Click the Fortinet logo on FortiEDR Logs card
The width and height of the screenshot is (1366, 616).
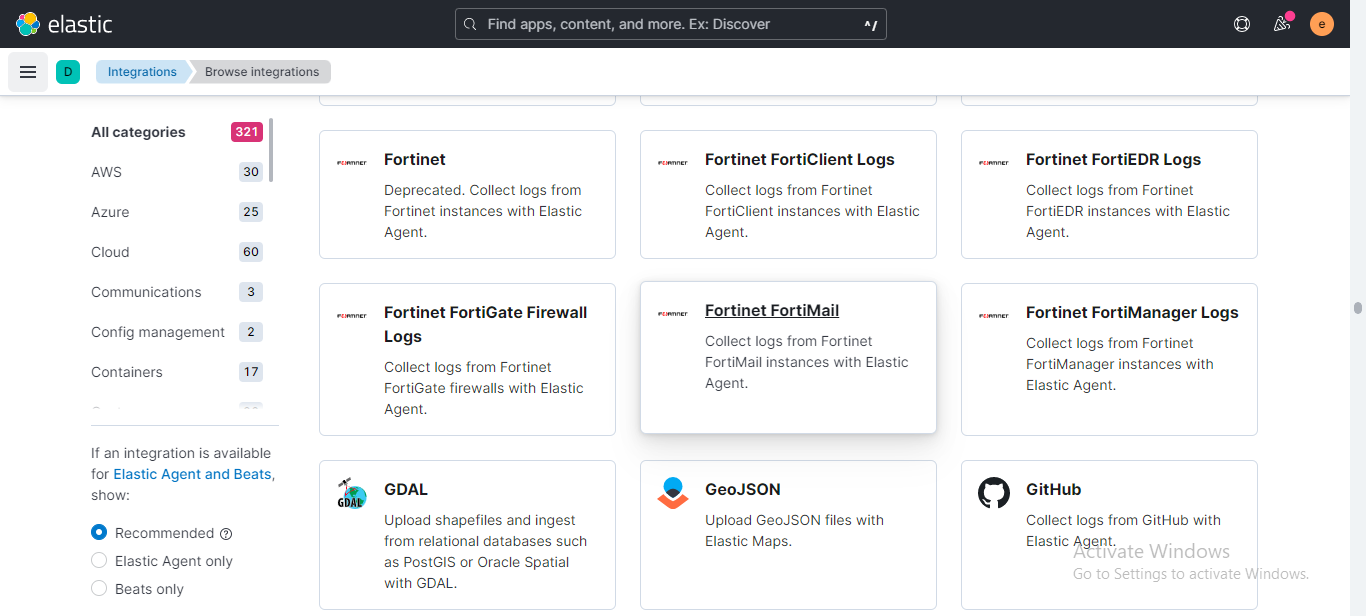click(994, 162)
